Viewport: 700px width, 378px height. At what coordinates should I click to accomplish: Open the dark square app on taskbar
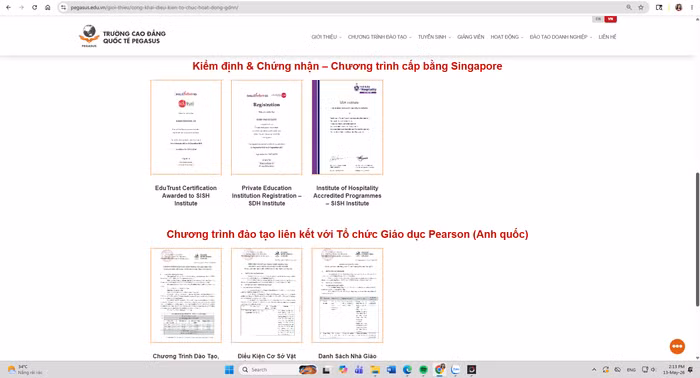[471, 370]
